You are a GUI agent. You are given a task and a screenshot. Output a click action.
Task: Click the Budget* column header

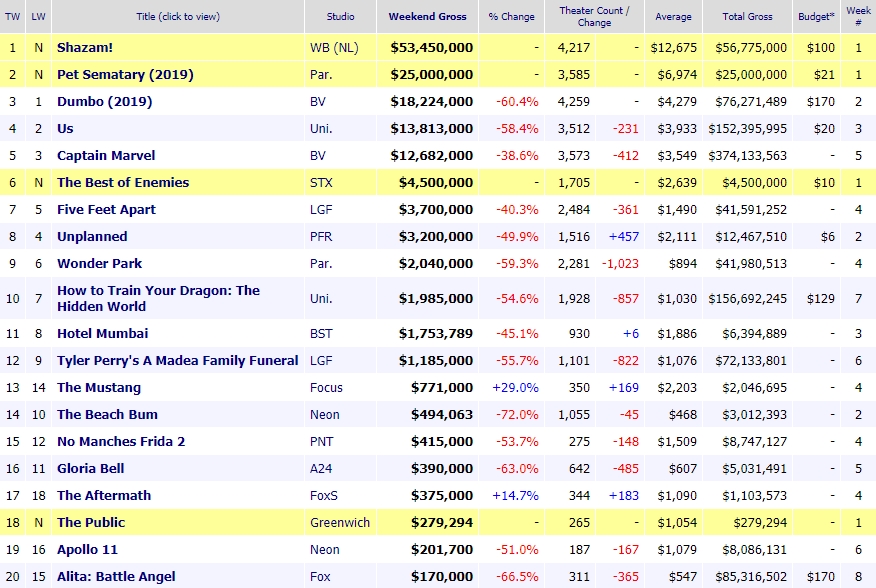click(816, 17)
